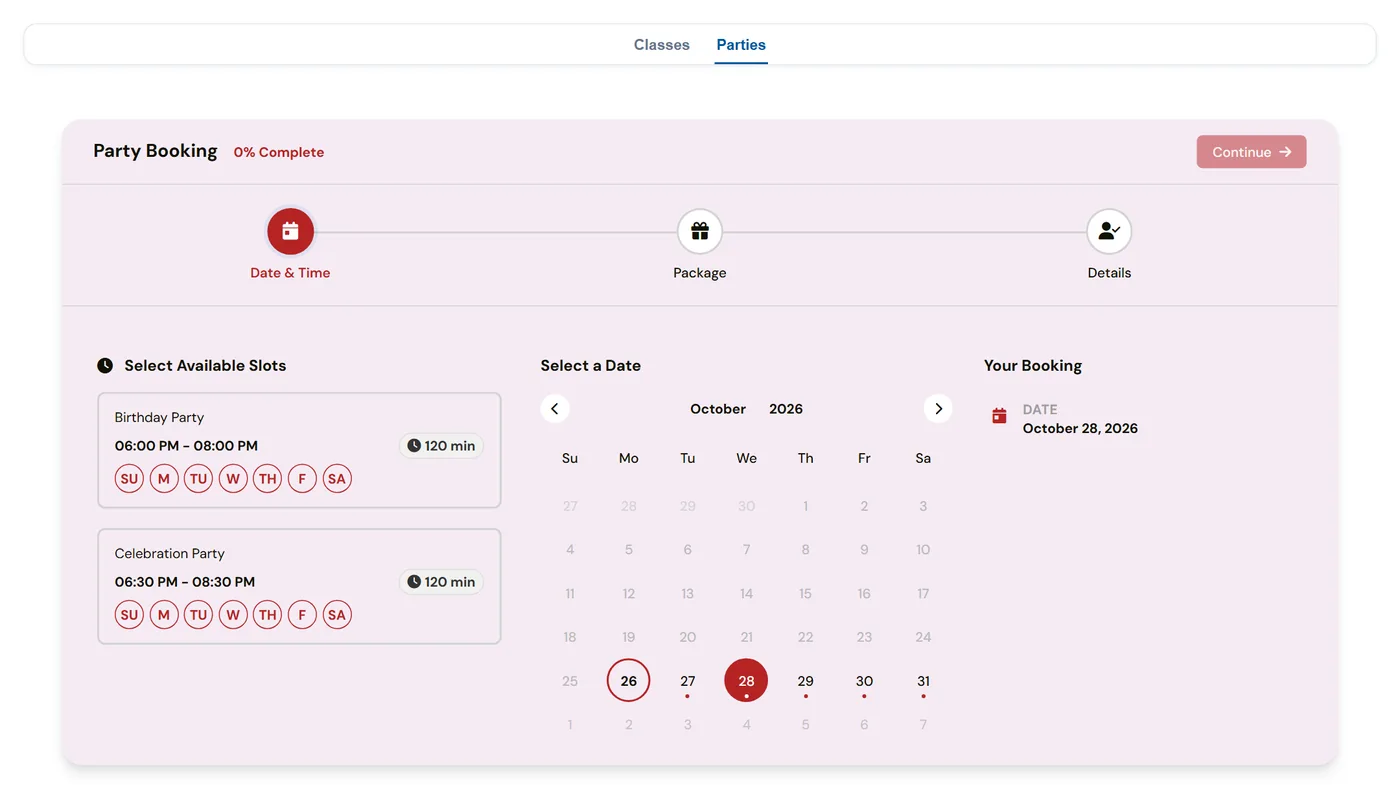Switch to the Classes tab
This screenshot has height=785, width=1400.
pos(662,45)
